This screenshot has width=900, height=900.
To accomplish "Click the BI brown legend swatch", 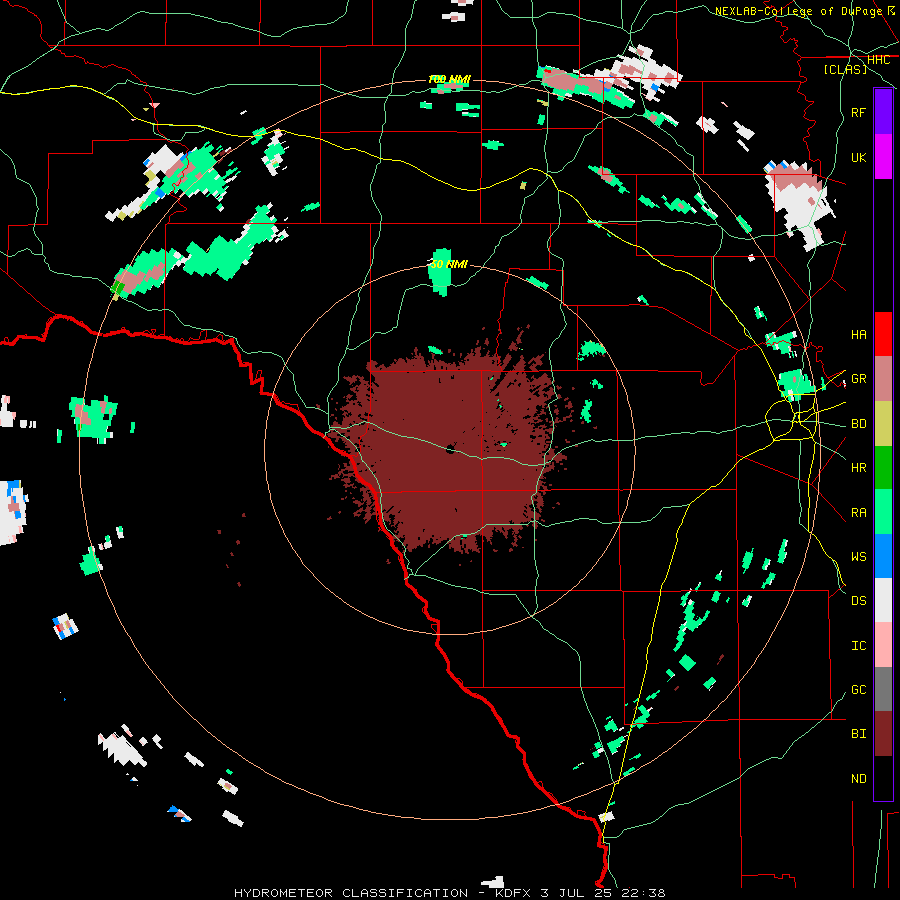I will pyautogui.click(x=883, y=734).
